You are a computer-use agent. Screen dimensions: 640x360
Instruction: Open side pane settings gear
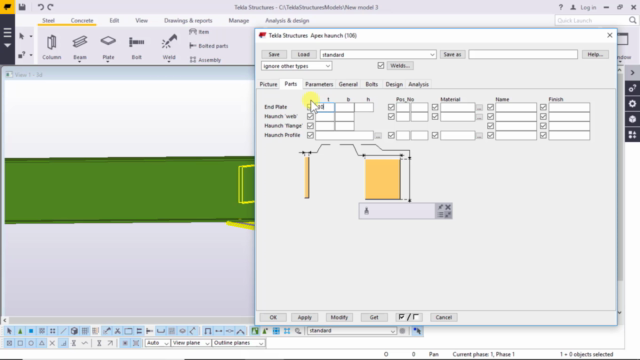pos(632,104)
